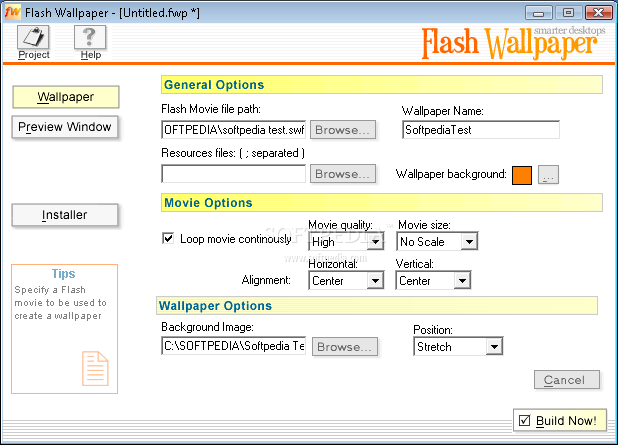Browse for Resources files
This screenshot has width=618, height=445.
[343, 174]
